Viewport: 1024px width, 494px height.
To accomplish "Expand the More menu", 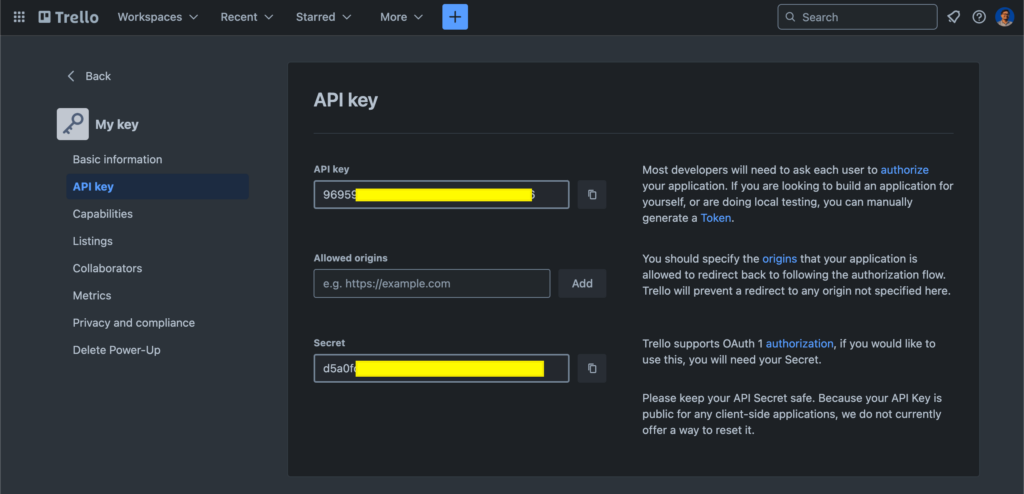I will pyautogui.click(x=402, y=17).
